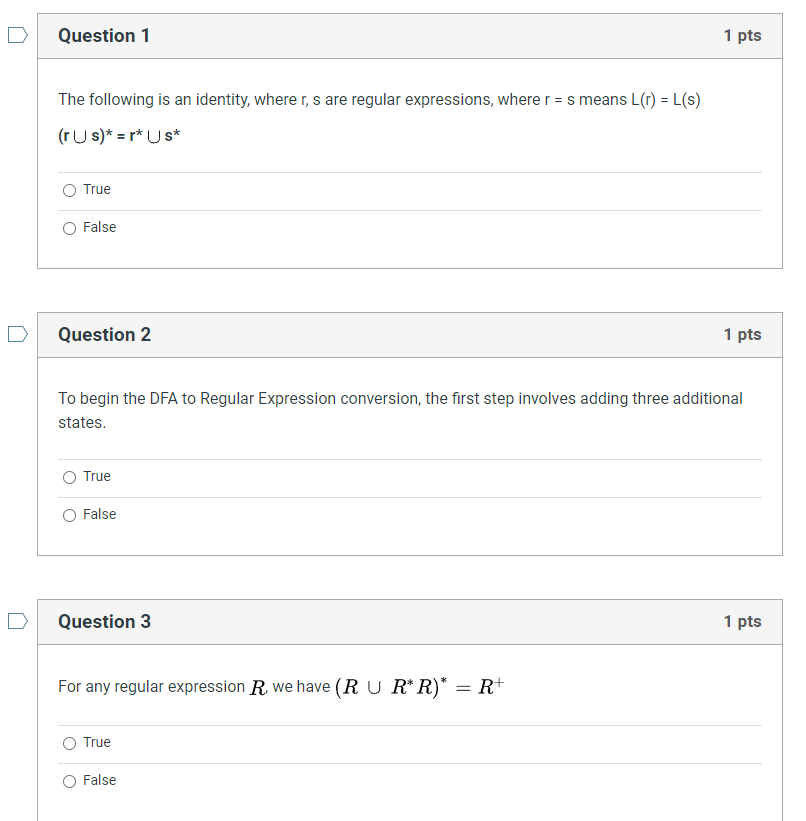This screenshot has width=806, height=821.
Task: Click the Question 3 header
Action: 104,621
